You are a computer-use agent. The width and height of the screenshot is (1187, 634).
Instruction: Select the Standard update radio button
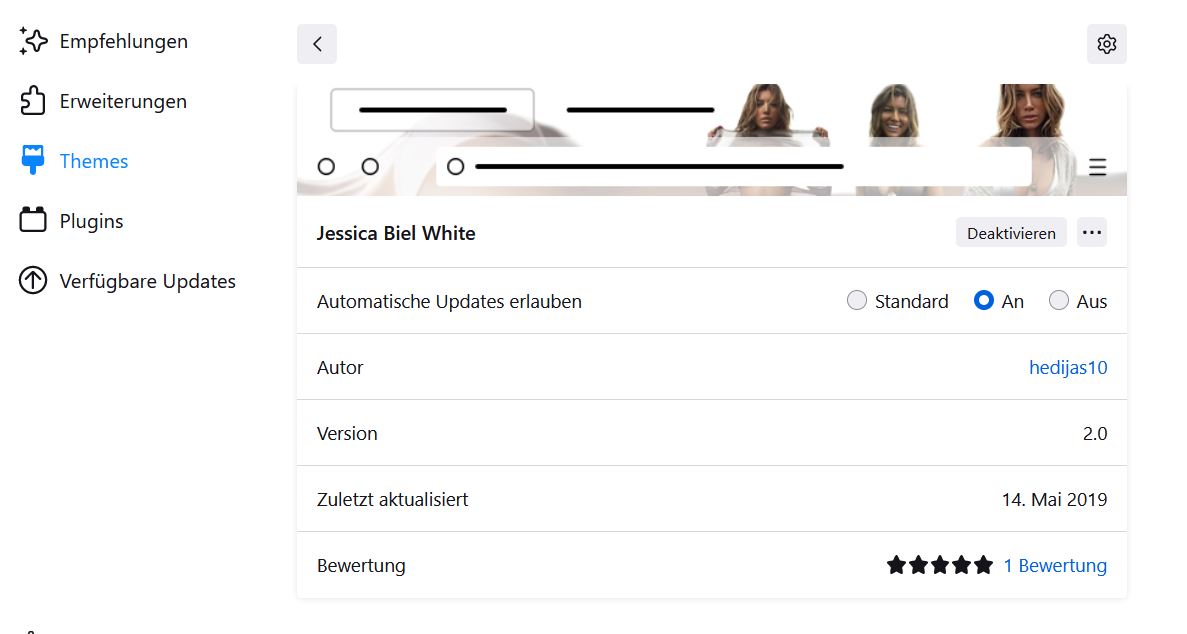pos(857,301)
